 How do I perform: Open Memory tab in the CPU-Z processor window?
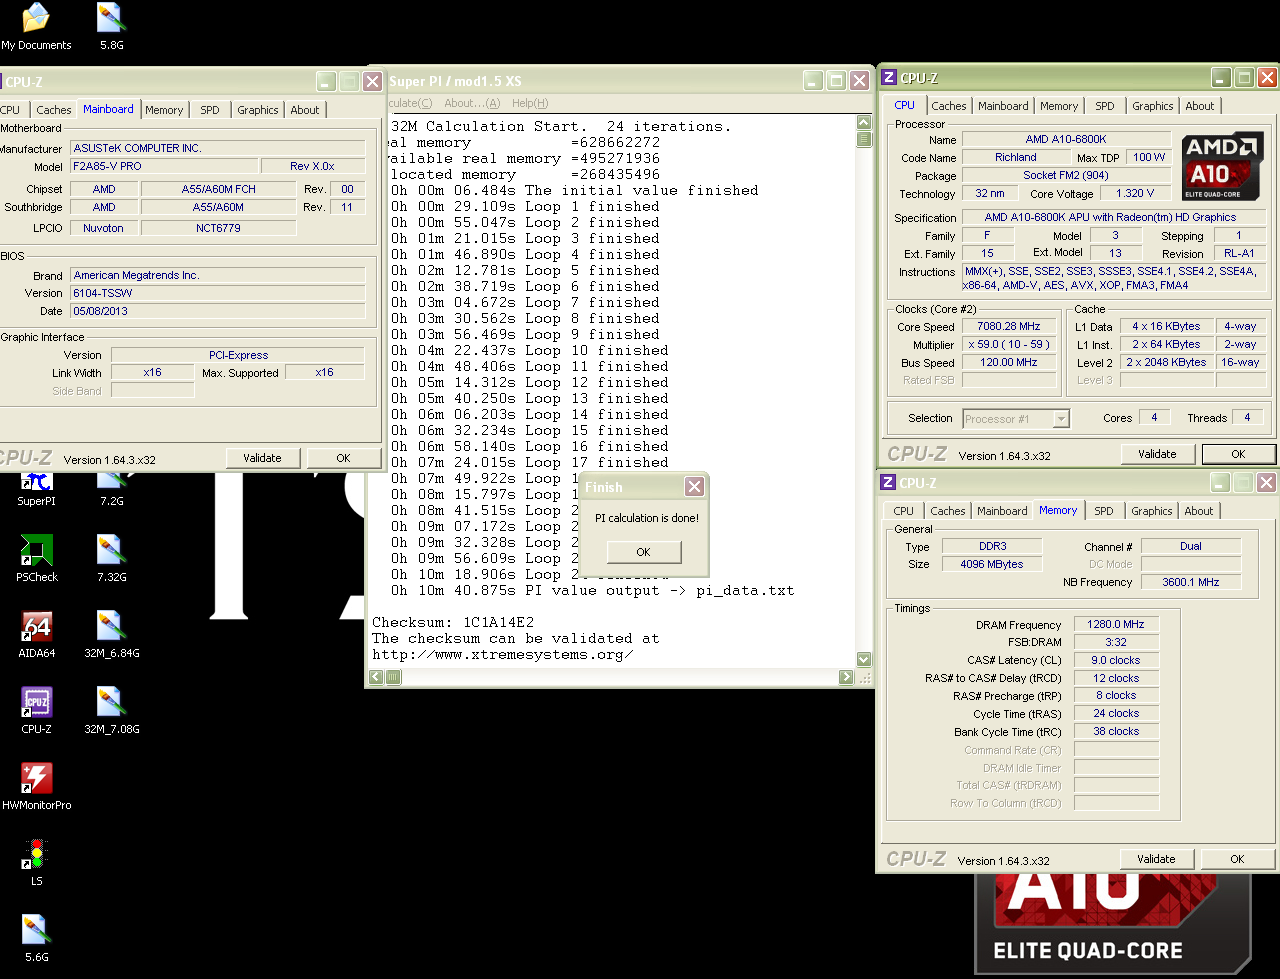click(1059, 106)
